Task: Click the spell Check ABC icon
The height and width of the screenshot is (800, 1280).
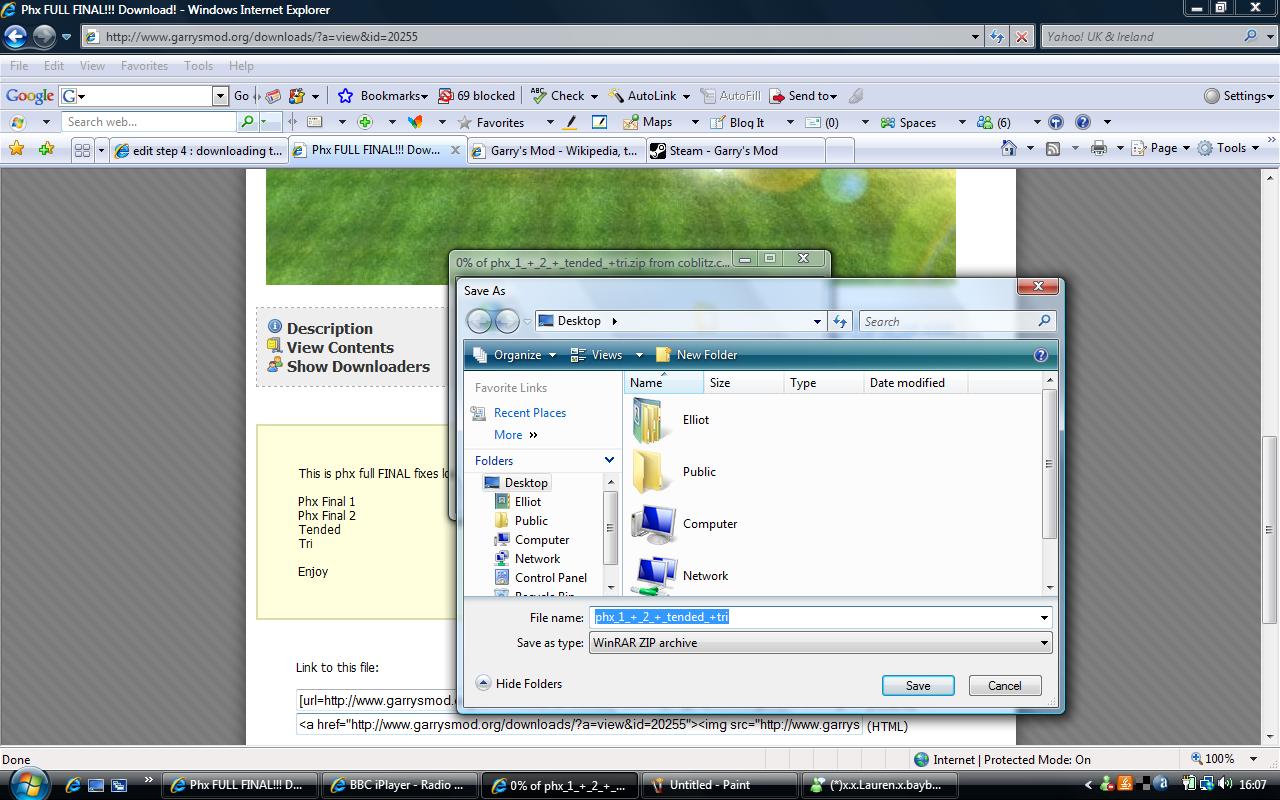Action: pyautogui.click(x=539, y=96)
